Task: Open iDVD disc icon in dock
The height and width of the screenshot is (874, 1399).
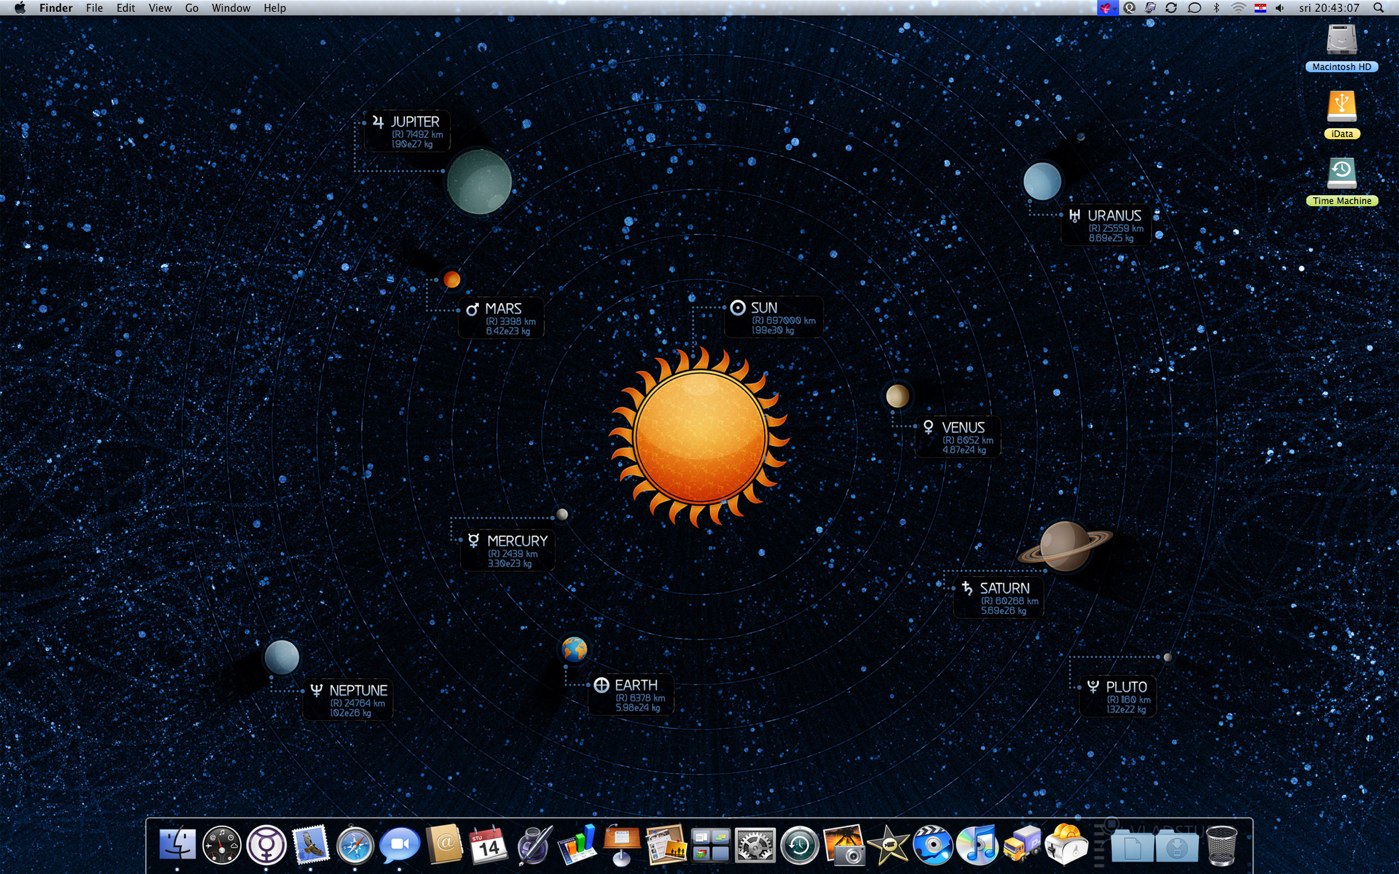Action: click(x=933, y=846)
